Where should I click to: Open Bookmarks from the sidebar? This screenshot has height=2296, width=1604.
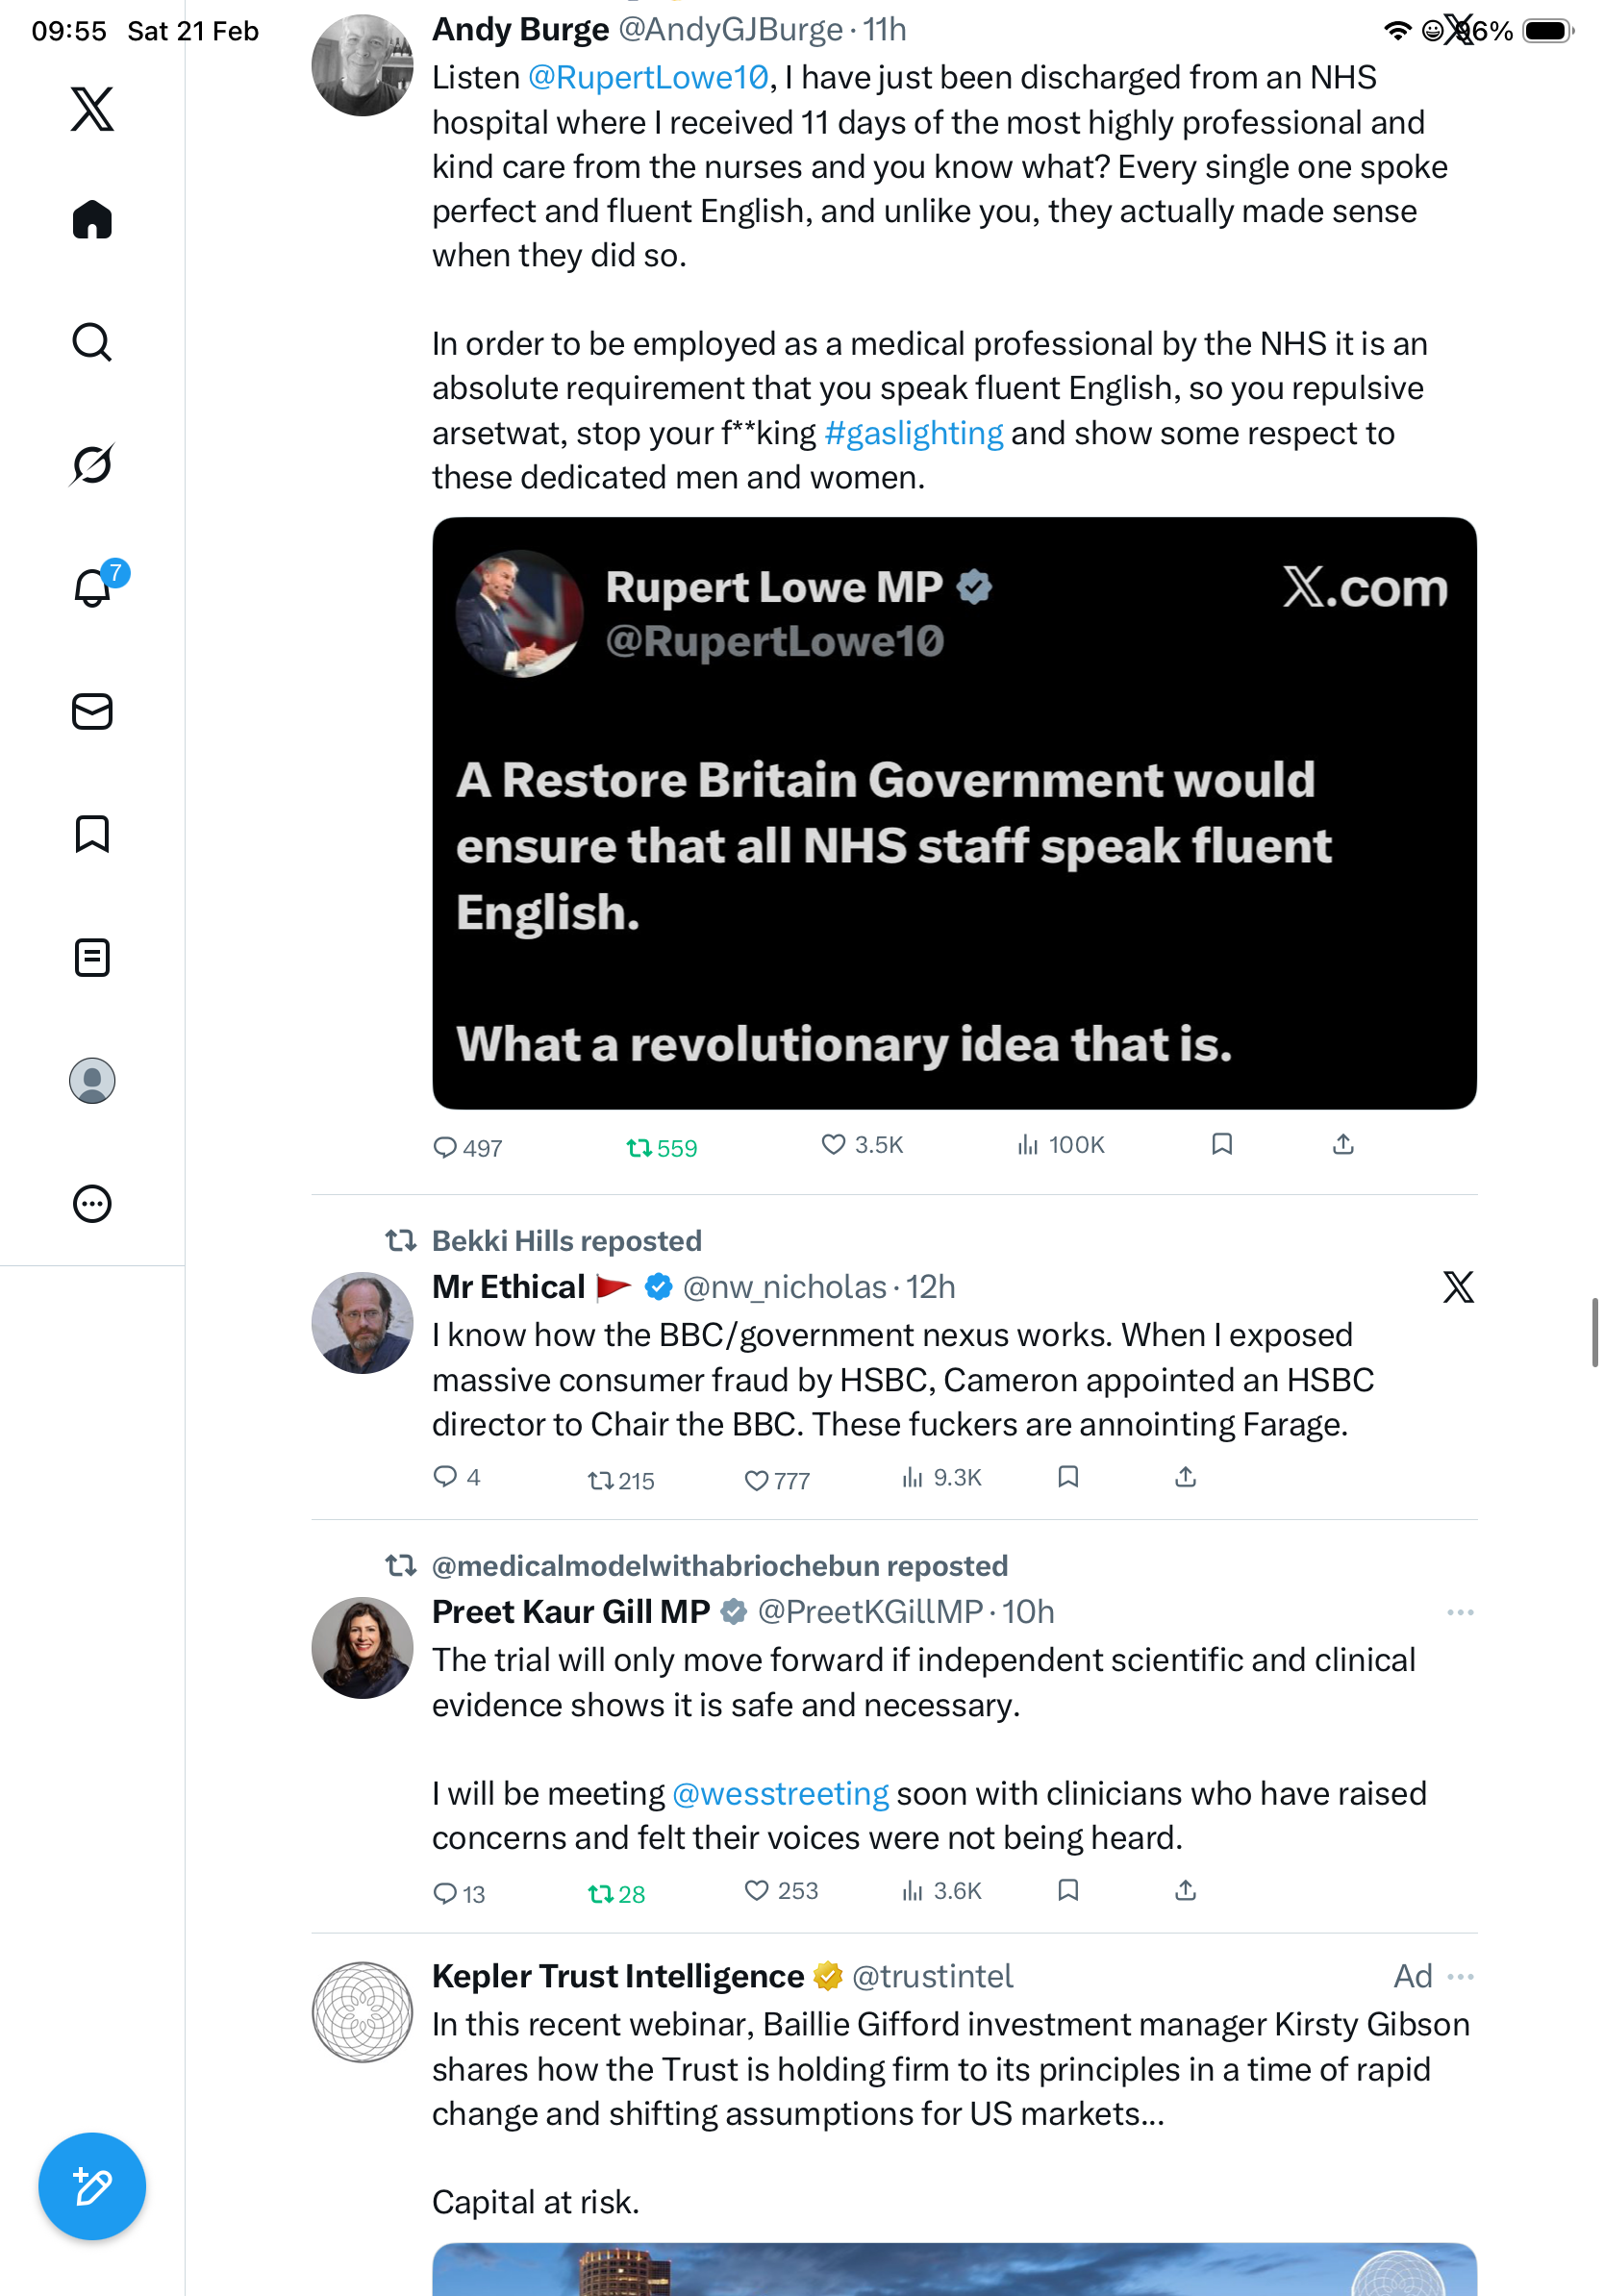tap(92, 834)
